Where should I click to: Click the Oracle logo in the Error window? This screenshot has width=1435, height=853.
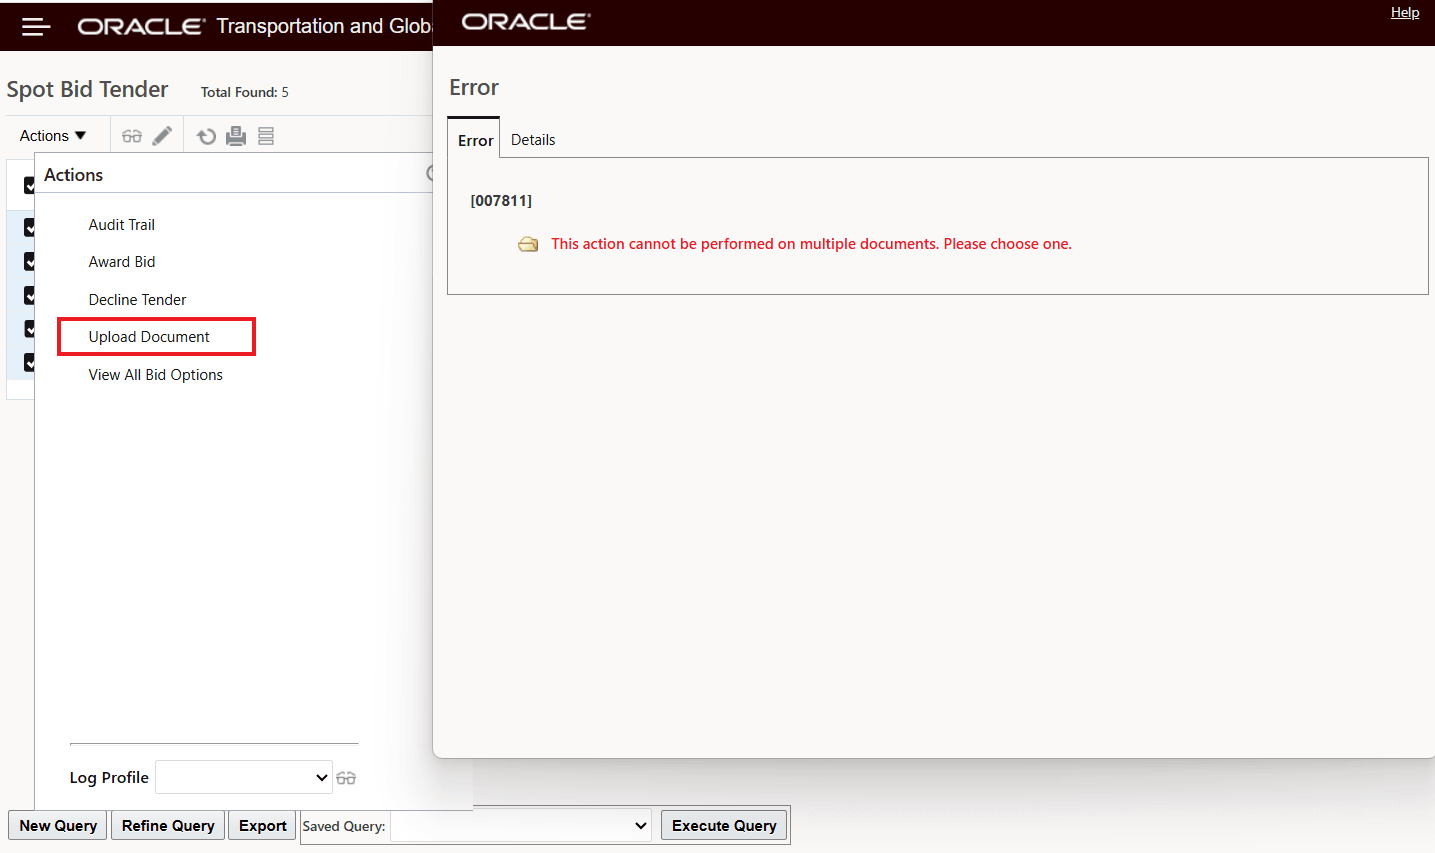pos(526,22)
